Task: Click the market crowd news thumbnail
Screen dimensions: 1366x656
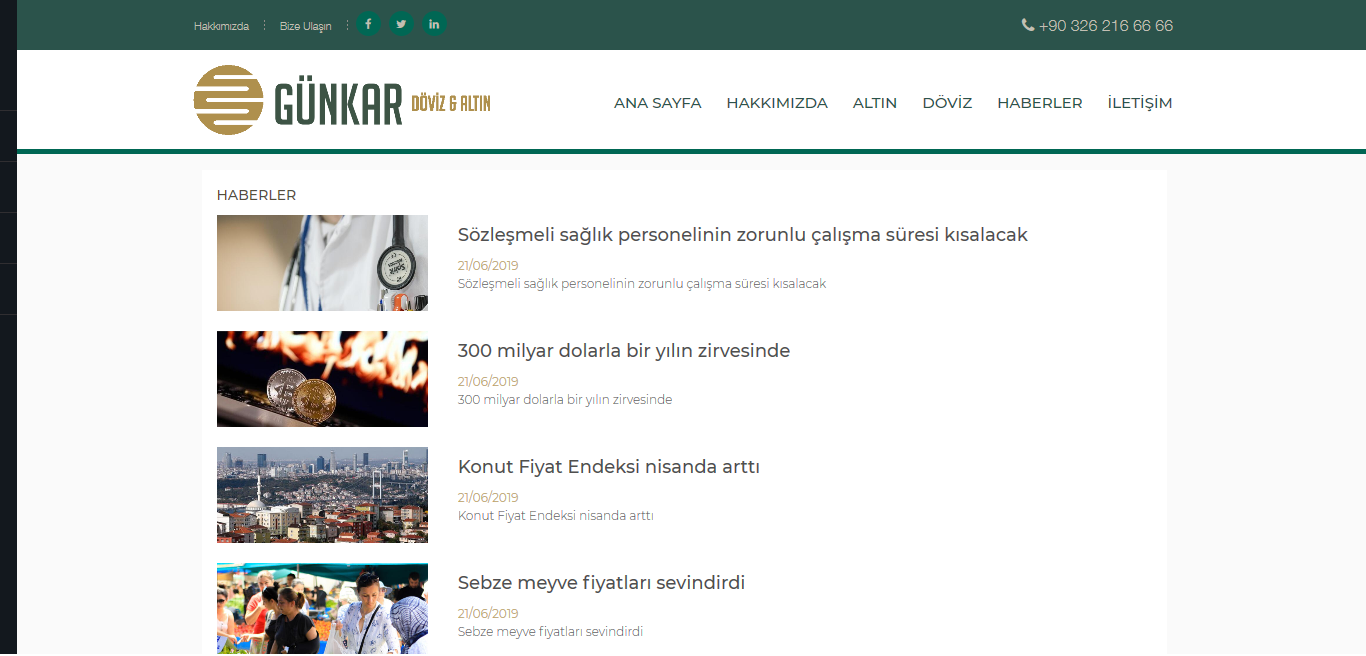Action: [322, 609]
